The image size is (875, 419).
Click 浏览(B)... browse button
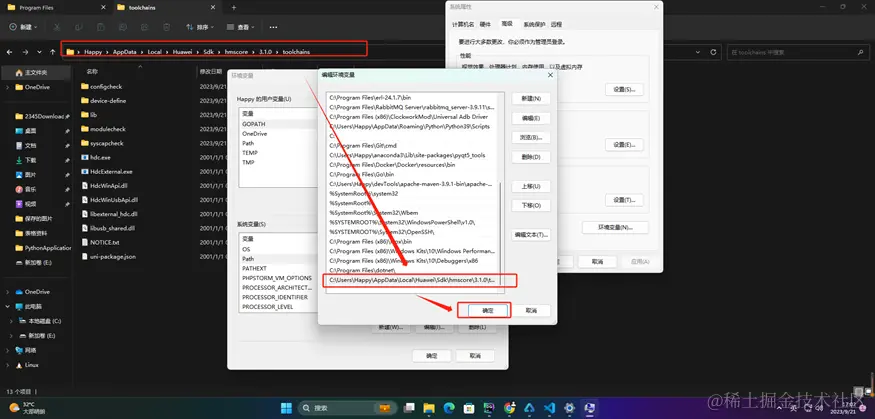pyautogui.click(x=531, y=137)
